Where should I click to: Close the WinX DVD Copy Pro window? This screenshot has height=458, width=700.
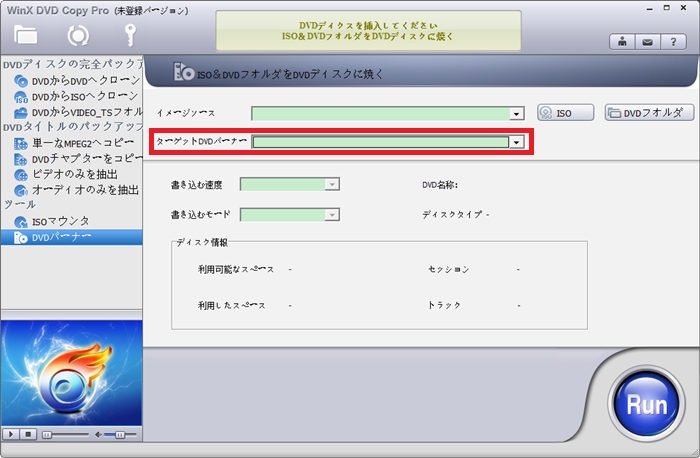pyautogui.click(x=683, y=8)
